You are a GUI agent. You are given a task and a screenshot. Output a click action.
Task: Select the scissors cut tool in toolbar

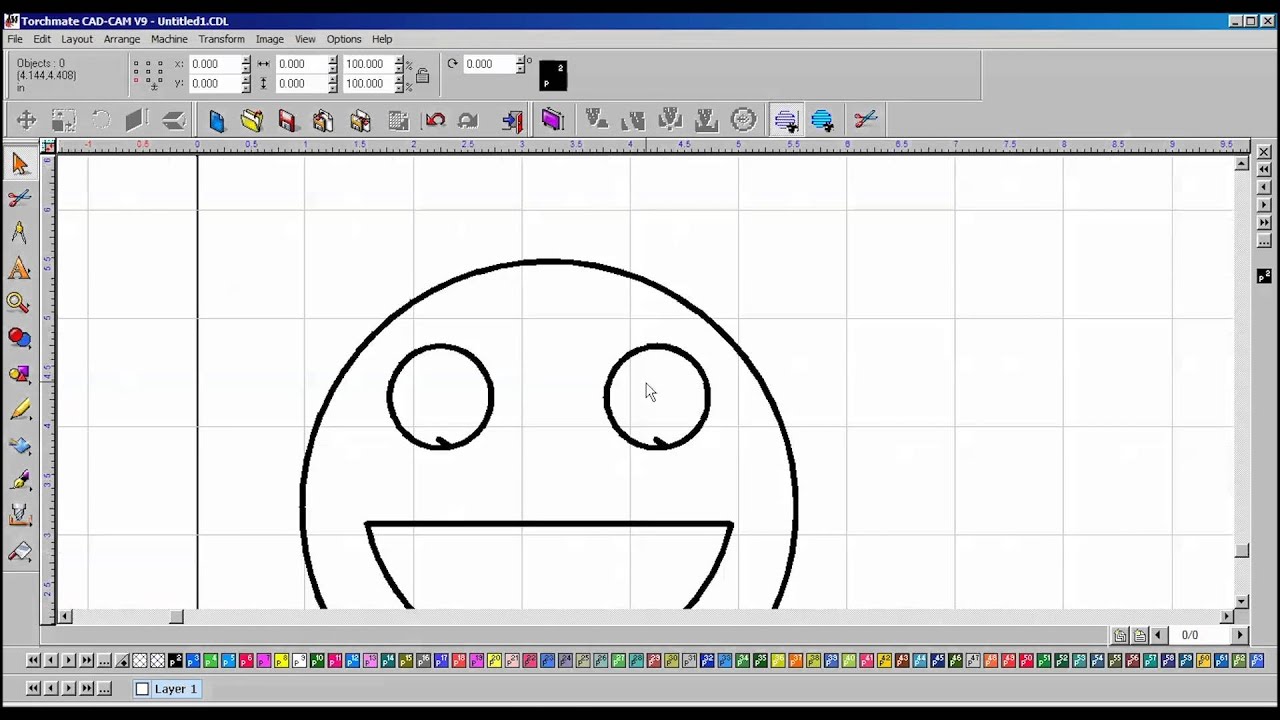click(x=865, y=120)
